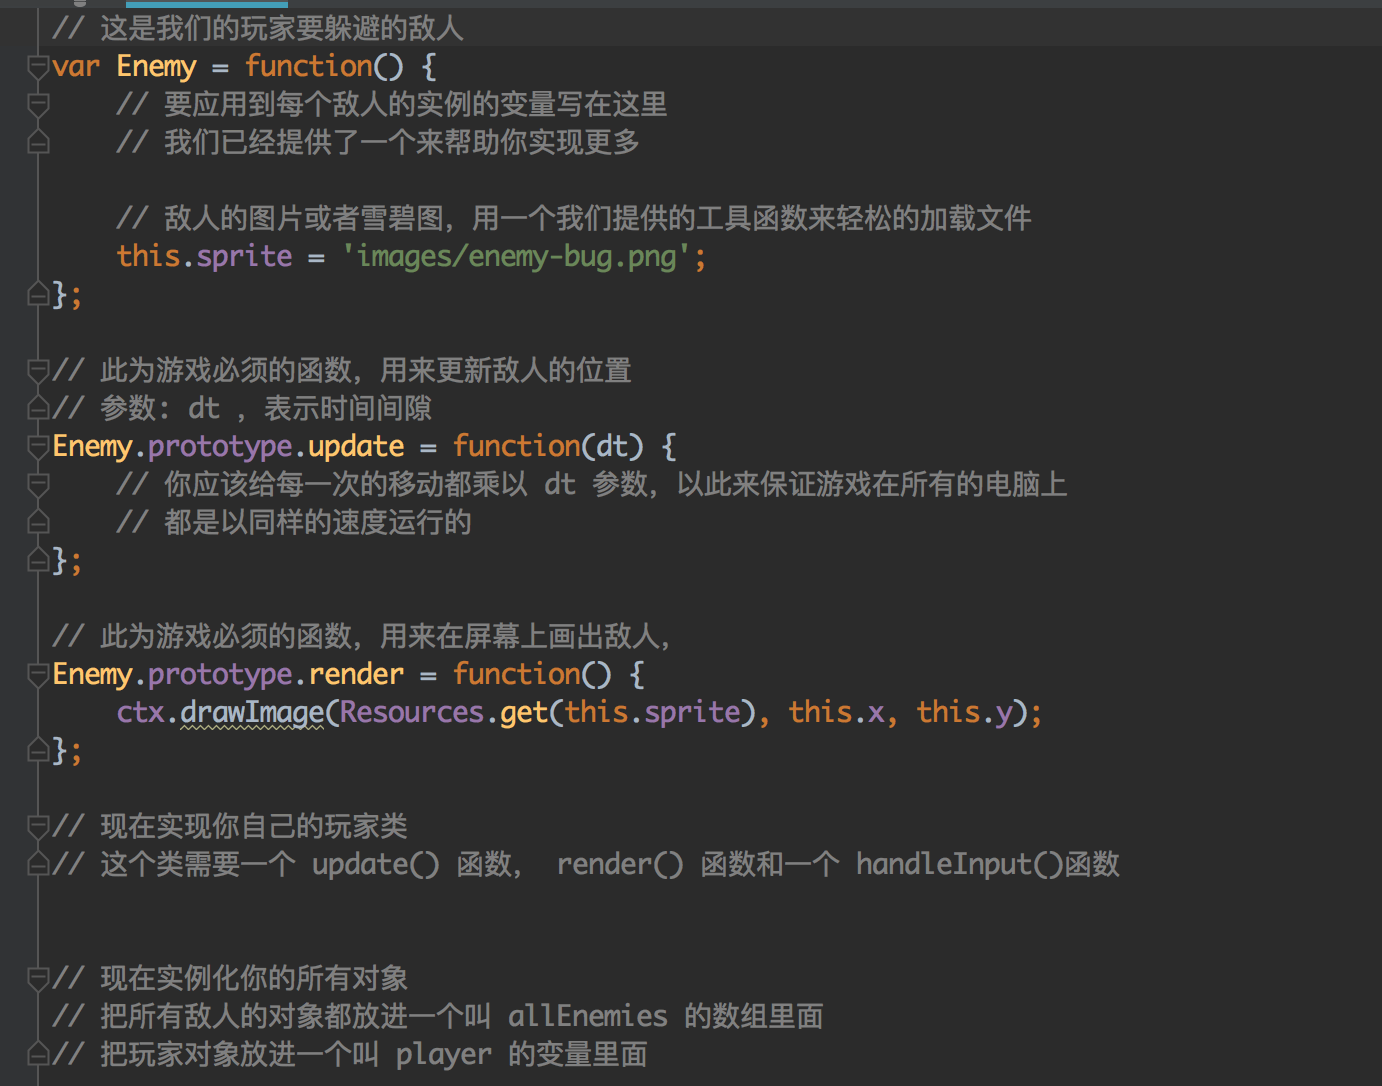This screenshot has height=1086, width=1382.
Task: Click 'this.y' in the drawImage call
Action: pos(965,713)
